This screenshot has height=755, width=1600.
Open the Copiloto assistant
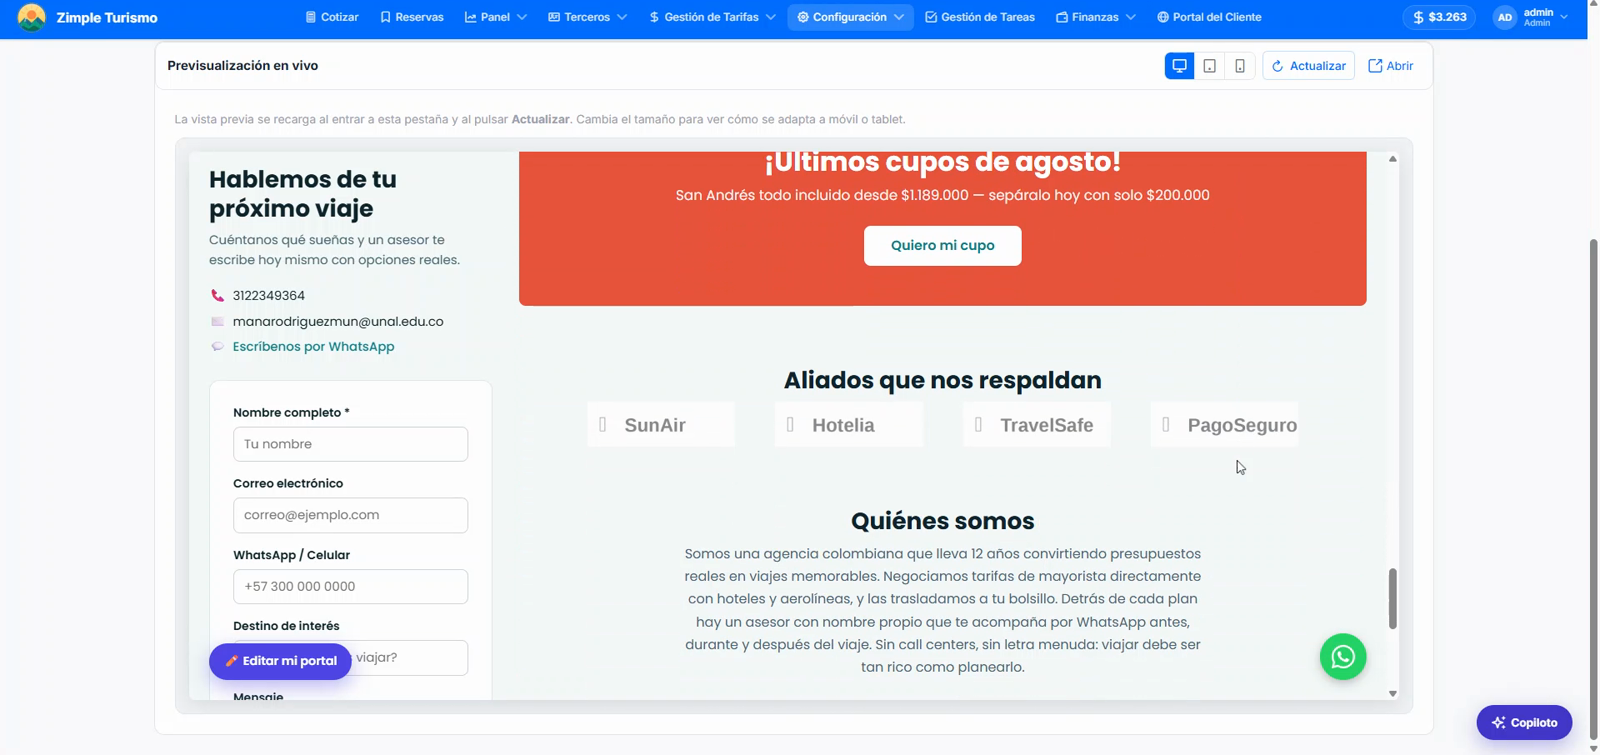[x=1524, y=722]
